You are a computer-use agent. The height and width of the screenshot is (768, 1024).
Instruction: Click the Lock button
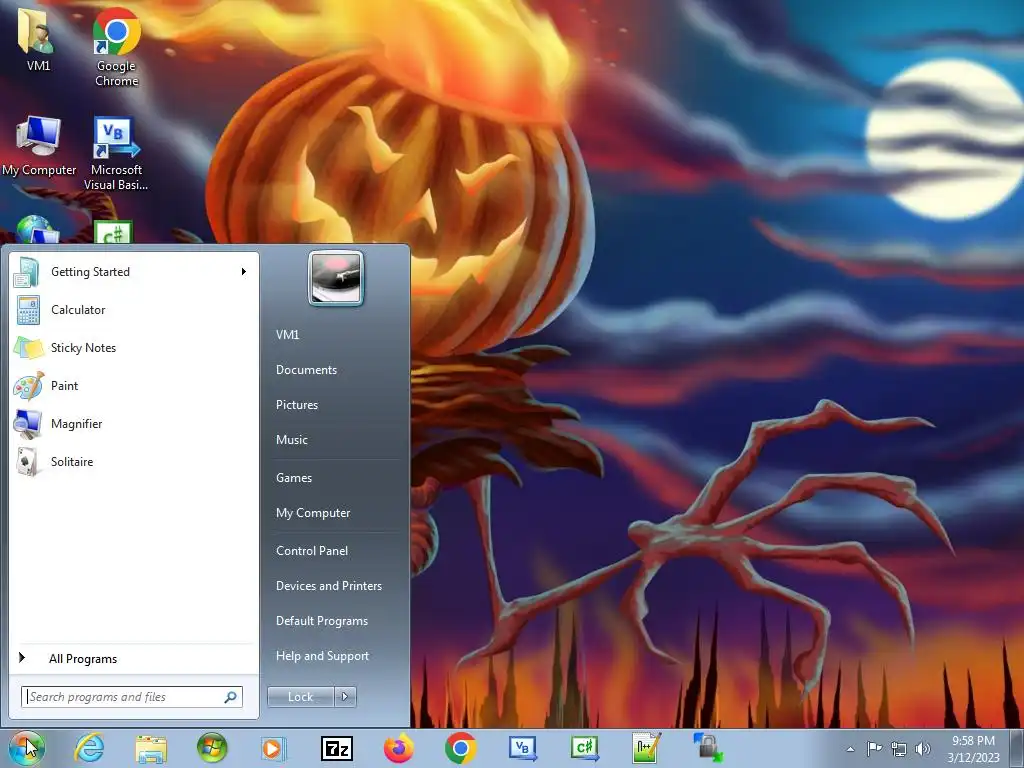point(300,697)
